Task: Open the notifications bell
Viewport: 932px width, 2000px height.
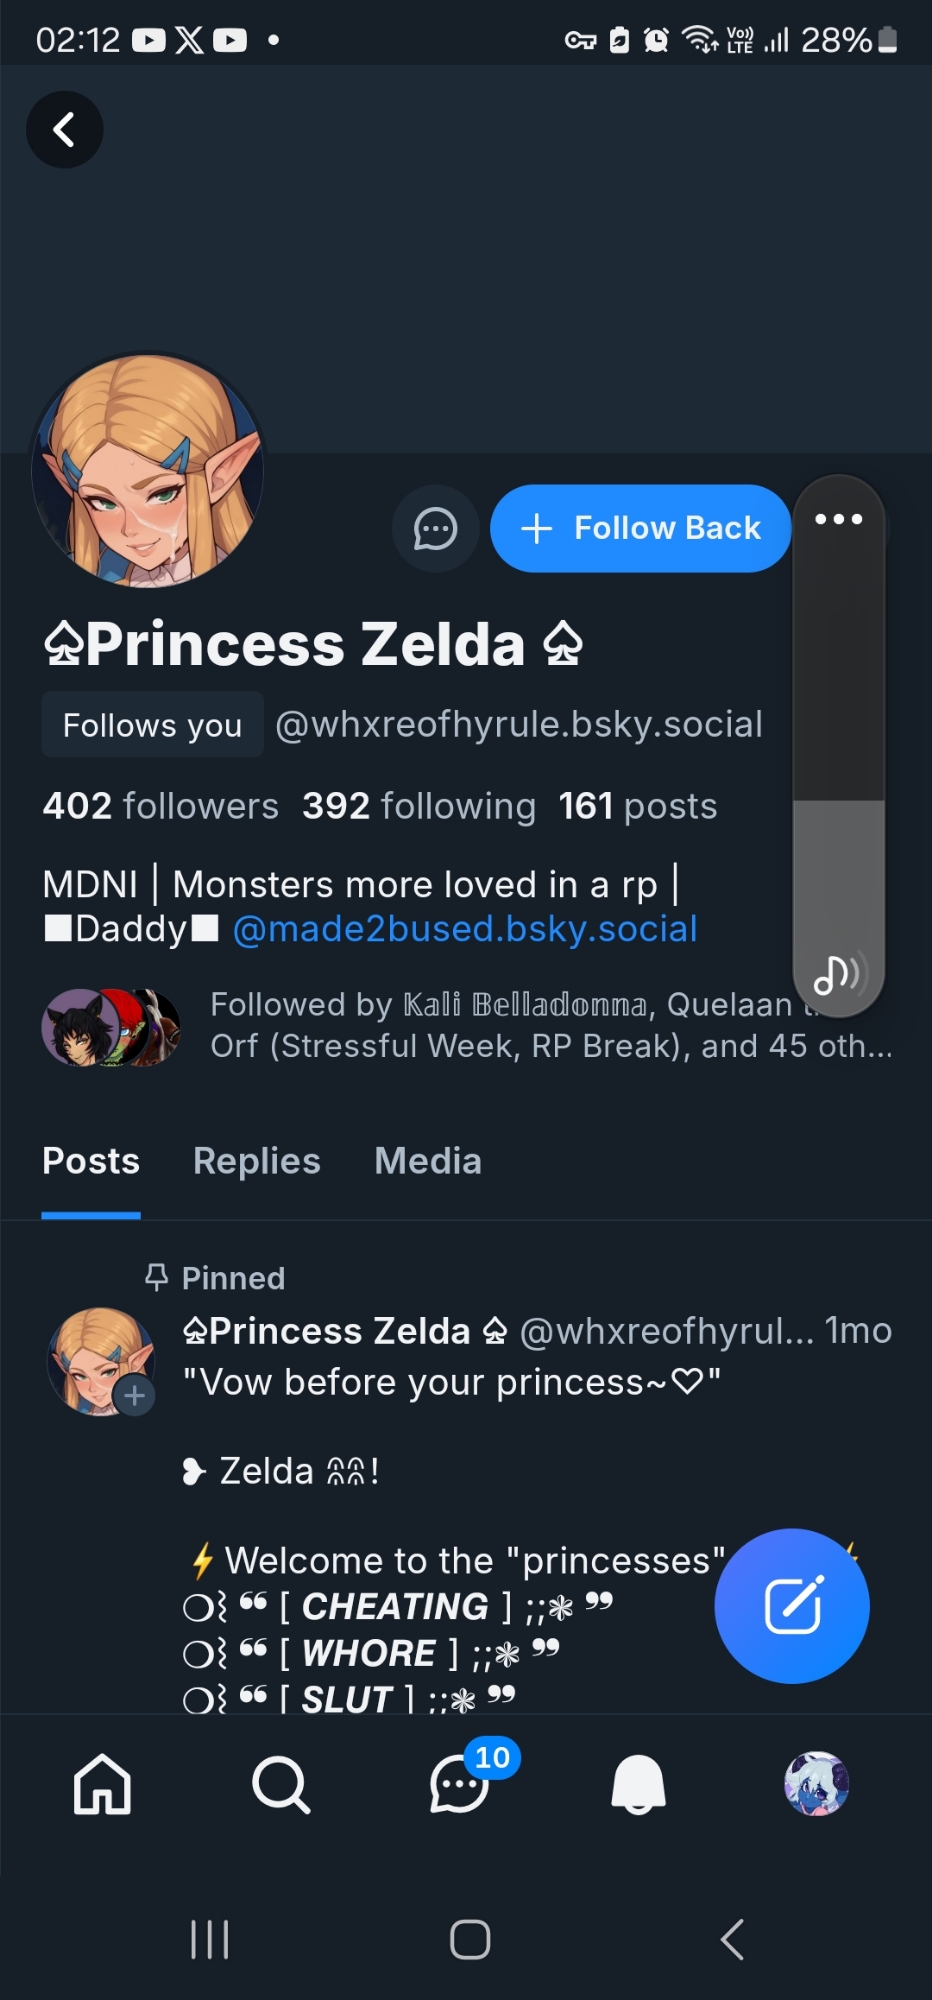Action: pos(638,1784)
